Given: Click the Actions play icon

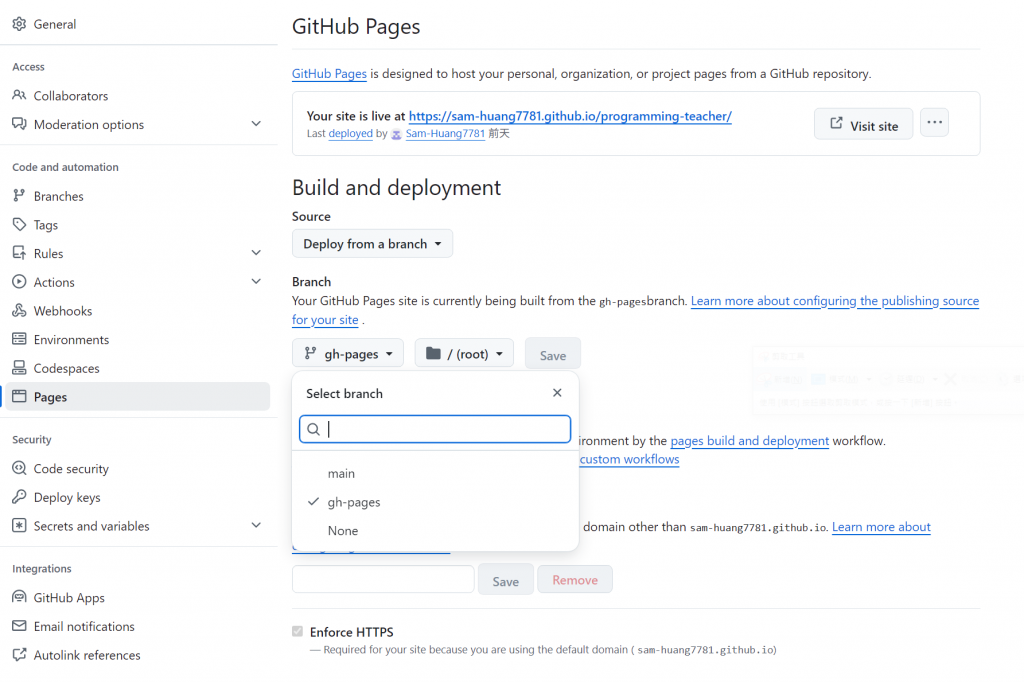Looking at the screenshot, I should click(19, 282).
